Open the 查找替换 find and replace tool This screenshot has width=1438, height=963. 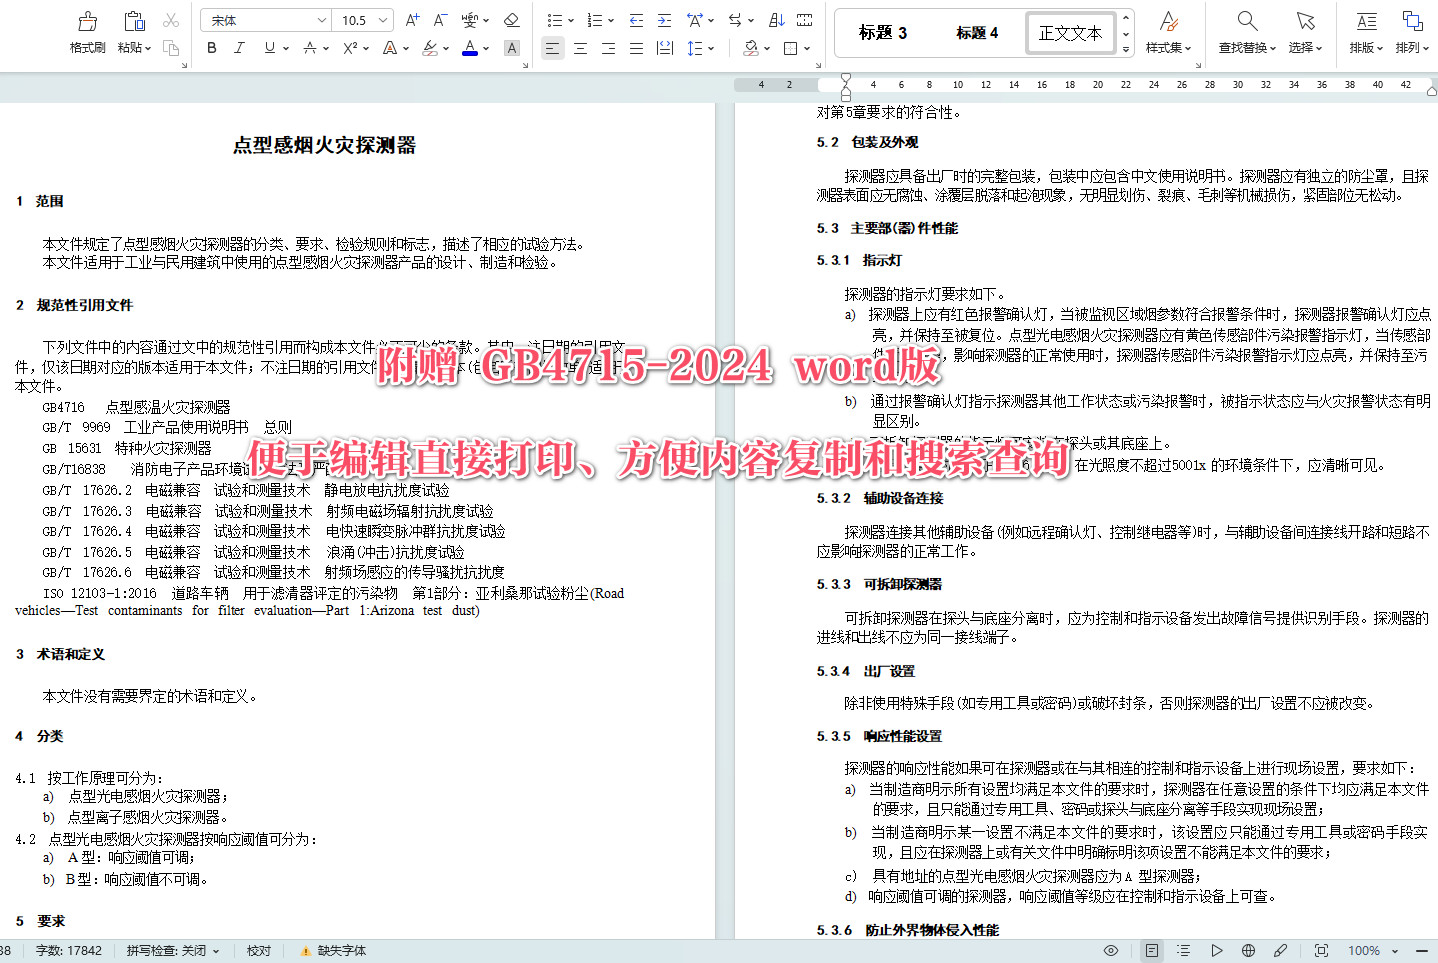[x=1245, y=30]
